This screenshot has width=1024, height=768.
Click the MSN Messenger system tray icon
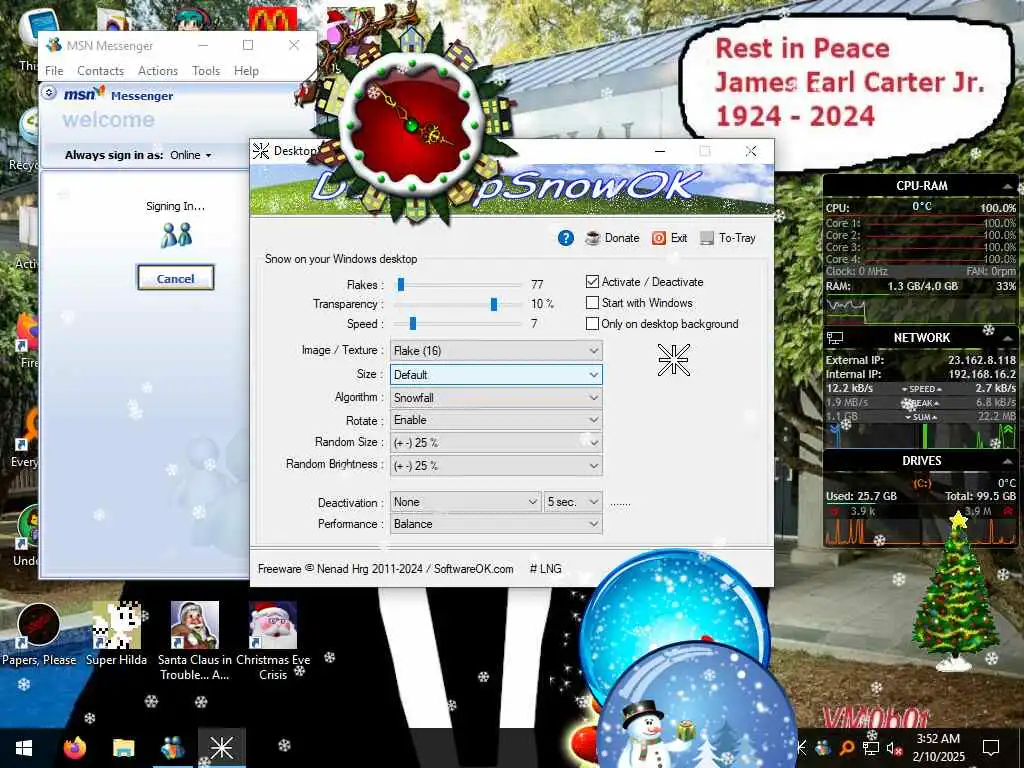coord(822,748)
